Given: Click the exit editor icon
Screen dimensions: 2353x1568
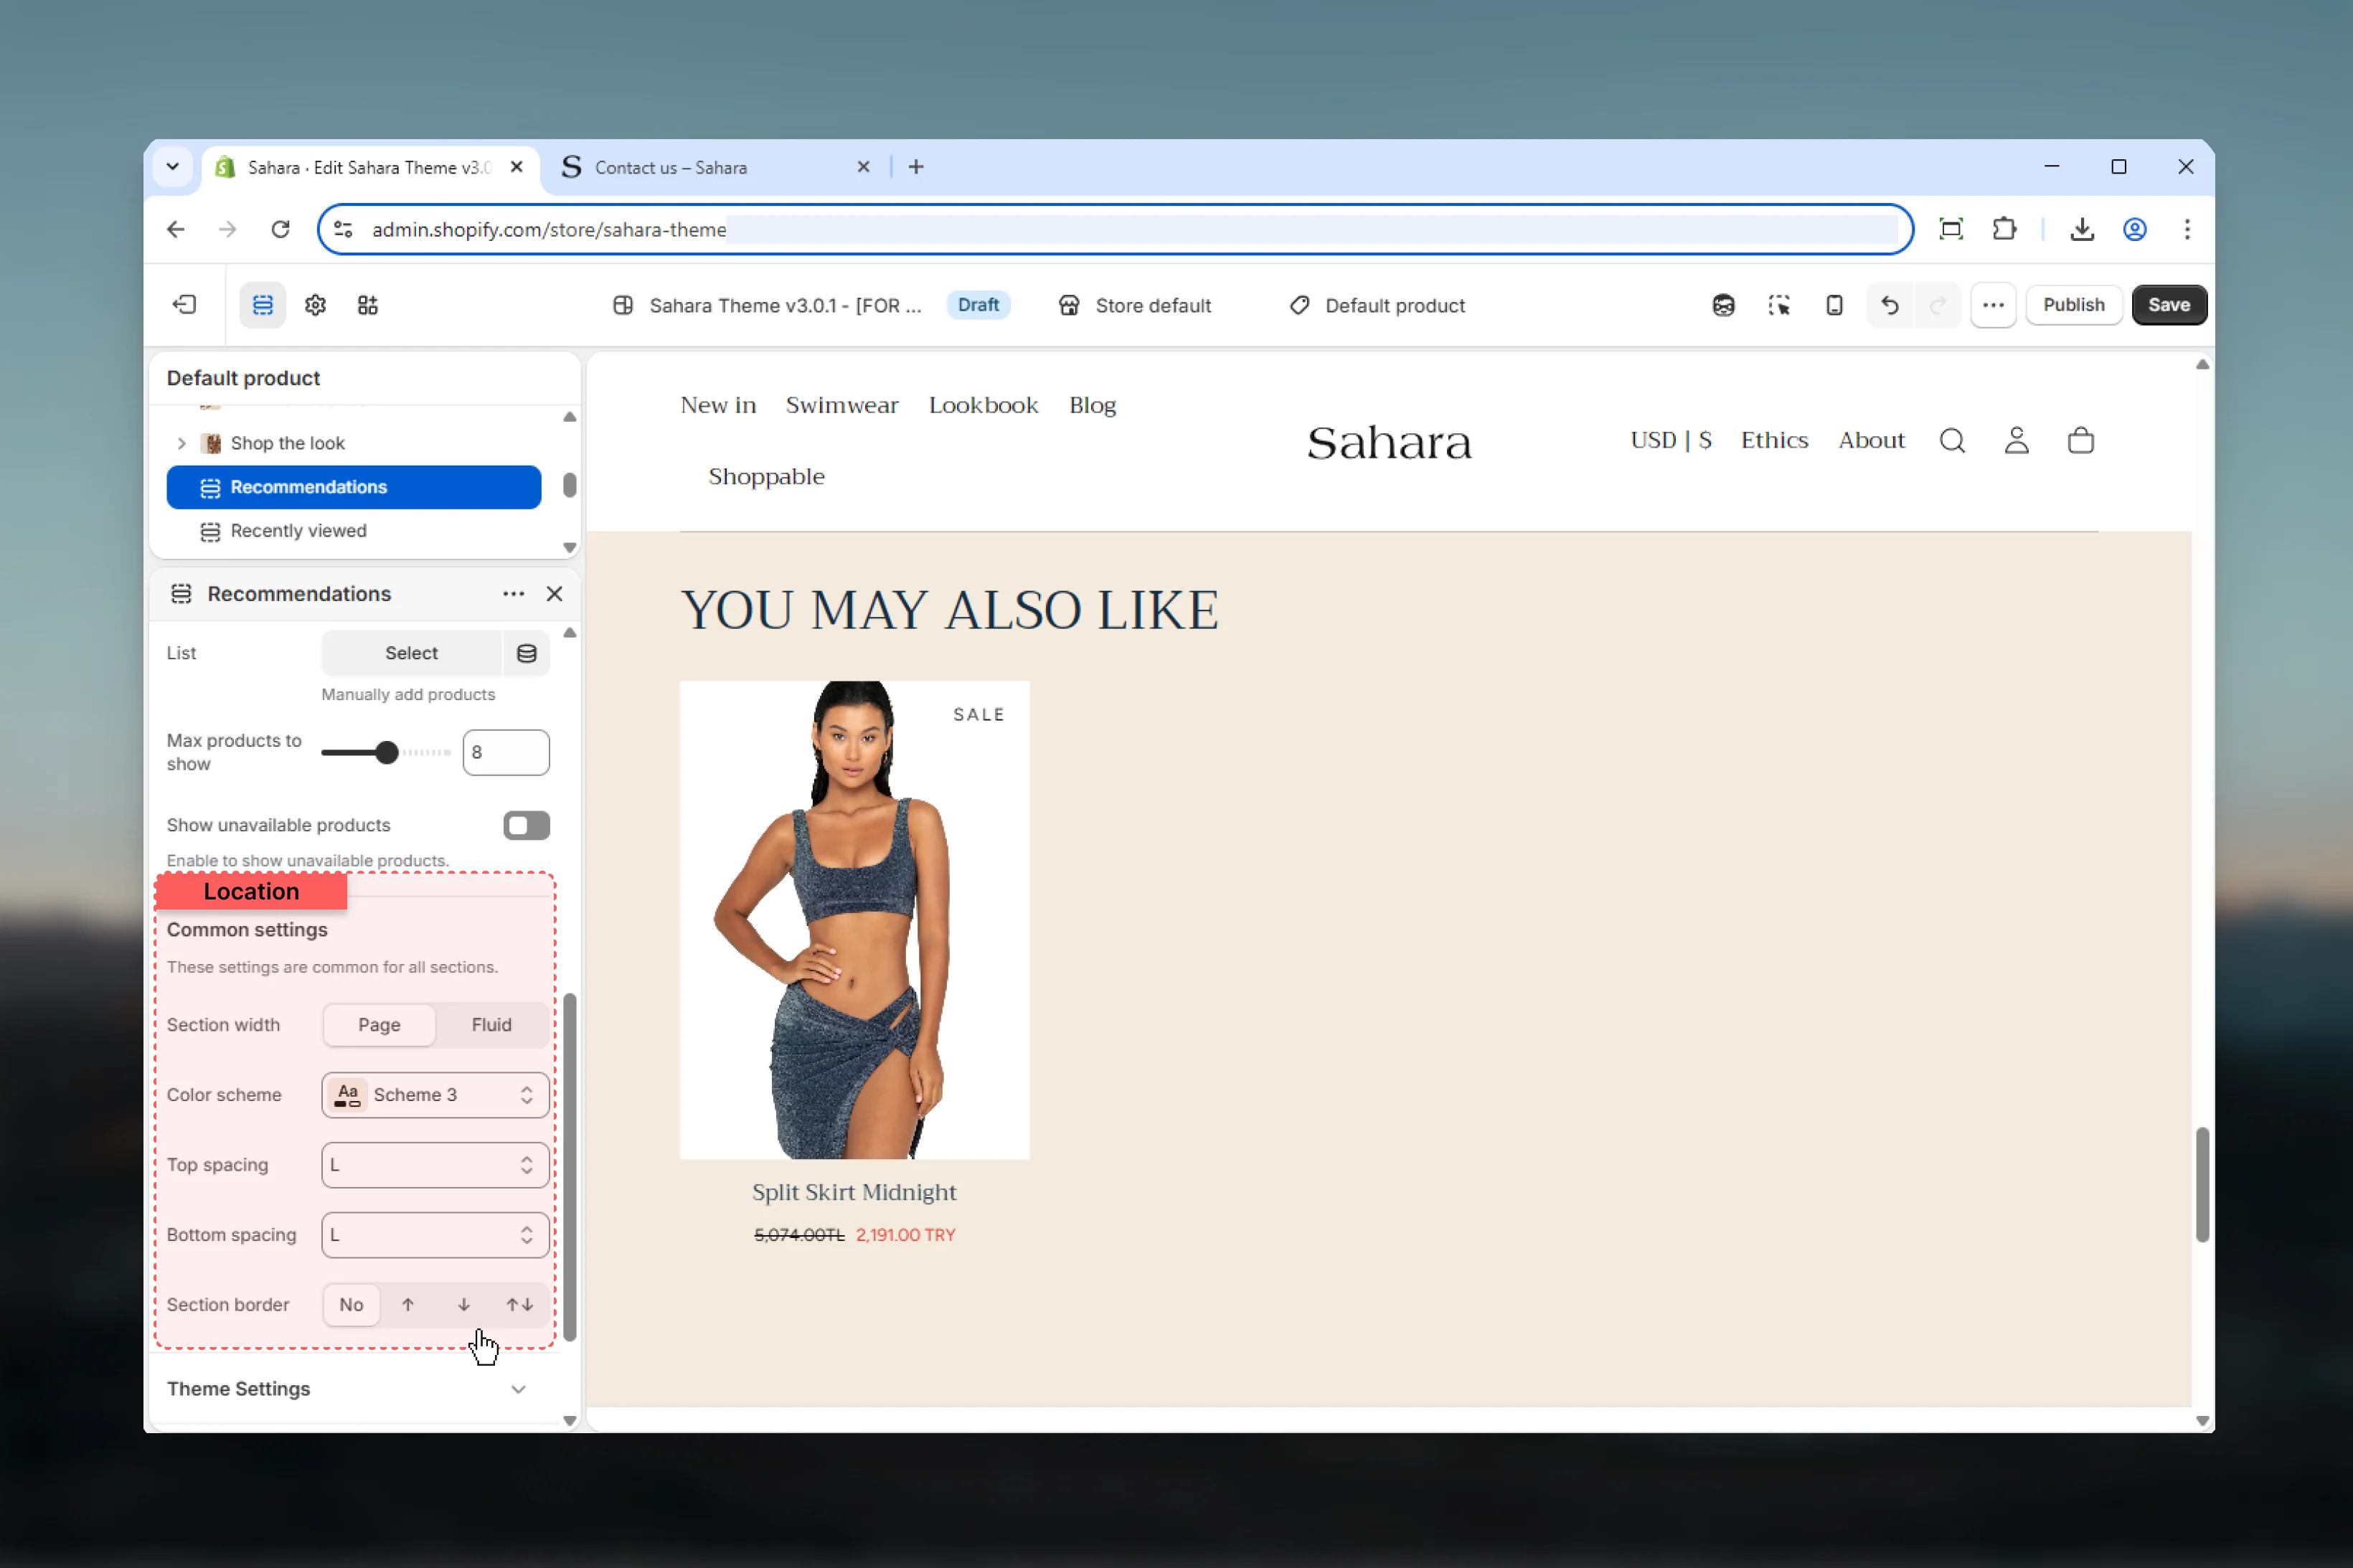Looking at the screenshot, I should point(185,305).
